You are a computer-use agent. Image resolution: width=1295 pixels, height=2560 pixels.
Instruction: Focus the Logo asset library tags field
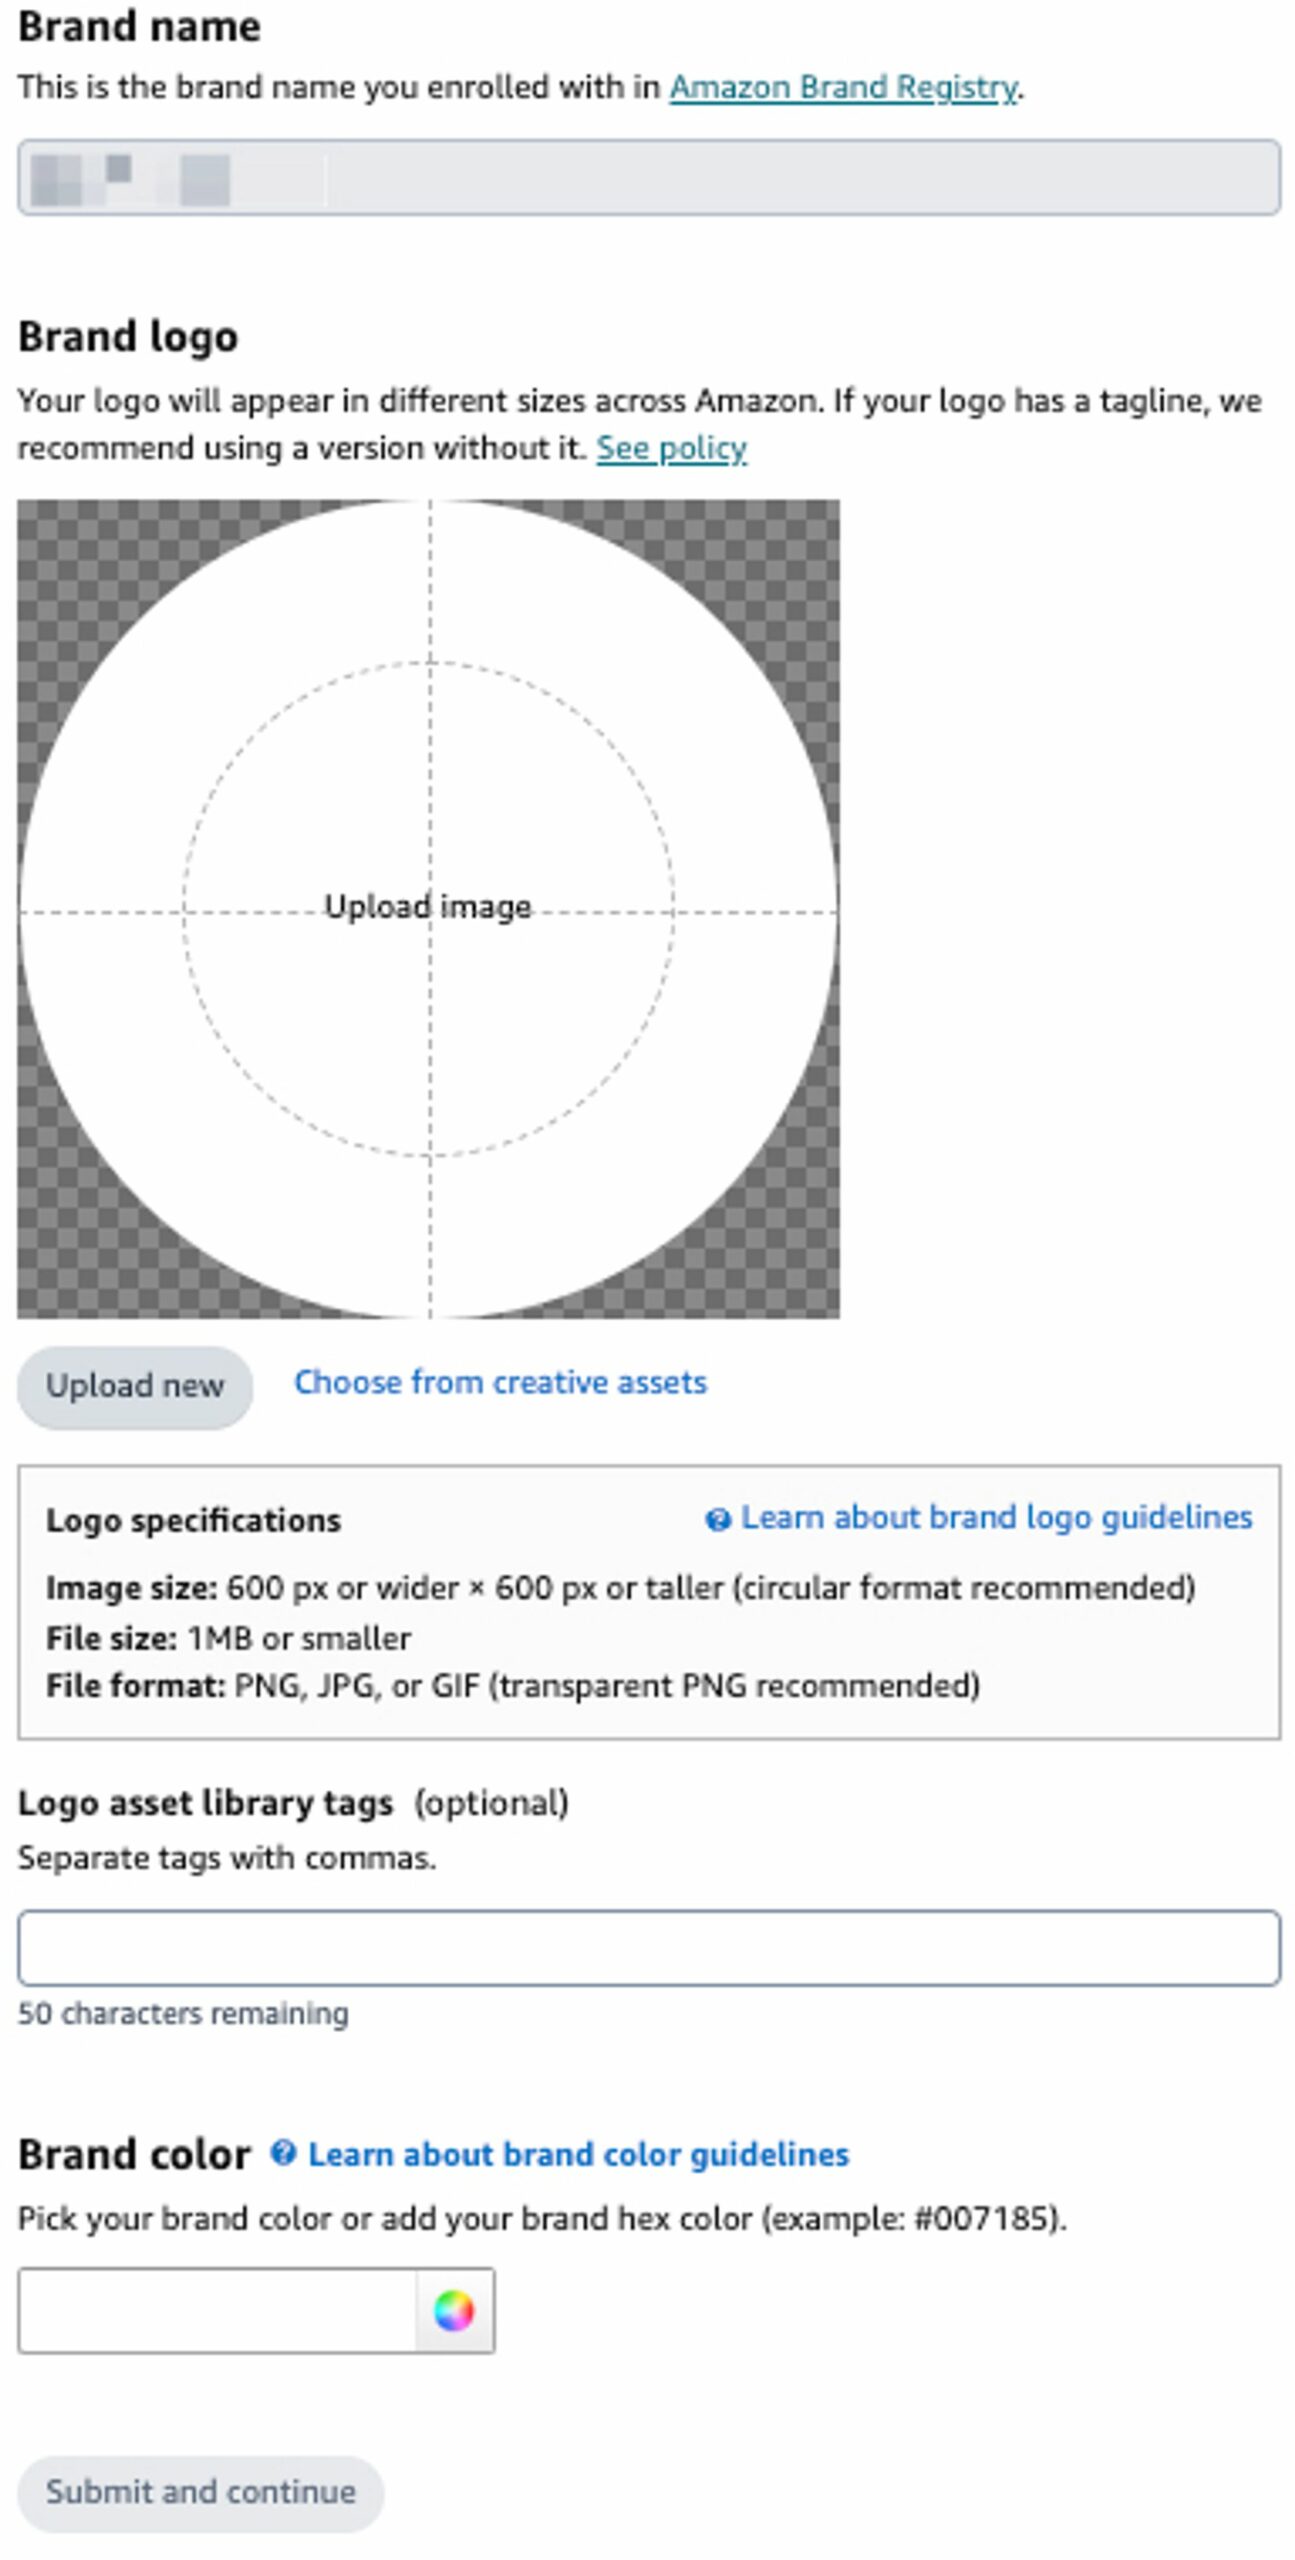(648, 1947)
